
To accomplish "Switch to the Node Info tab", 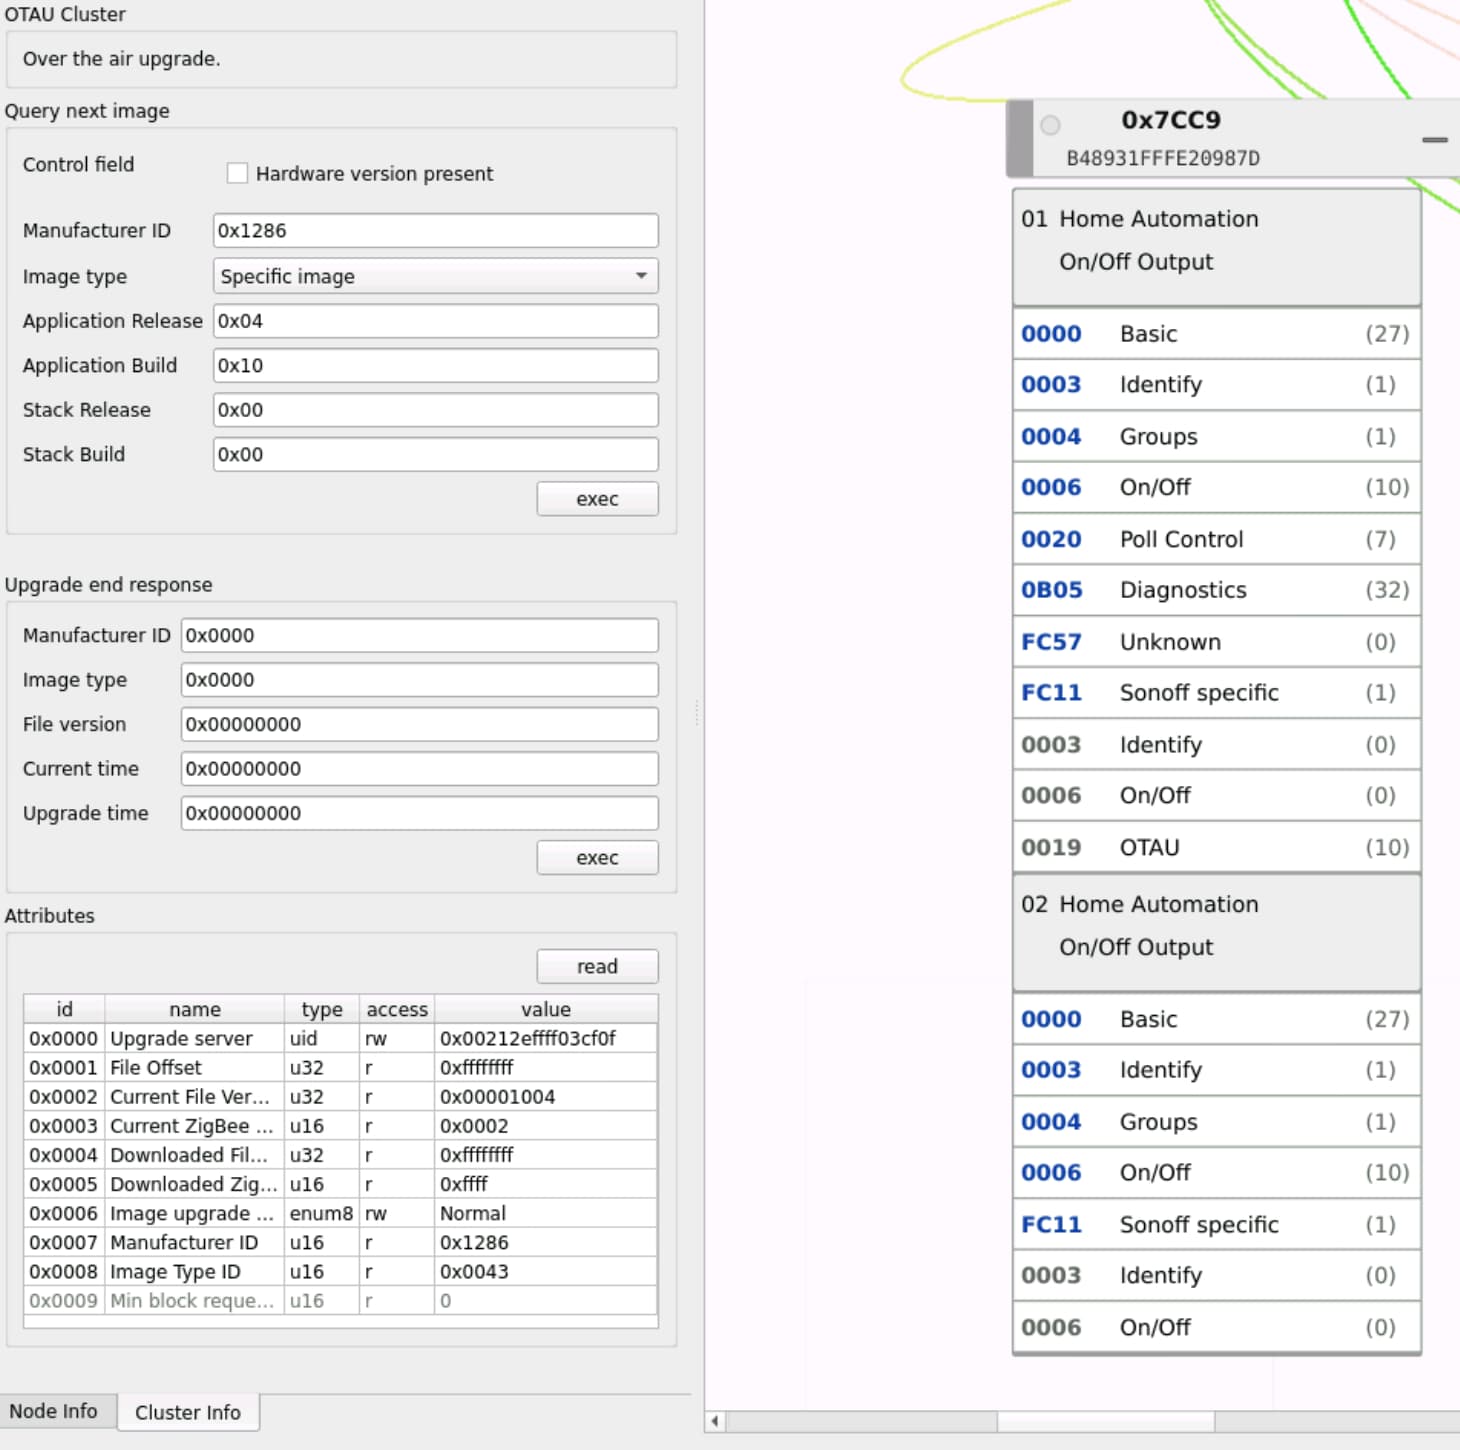I will [54, 1411].
